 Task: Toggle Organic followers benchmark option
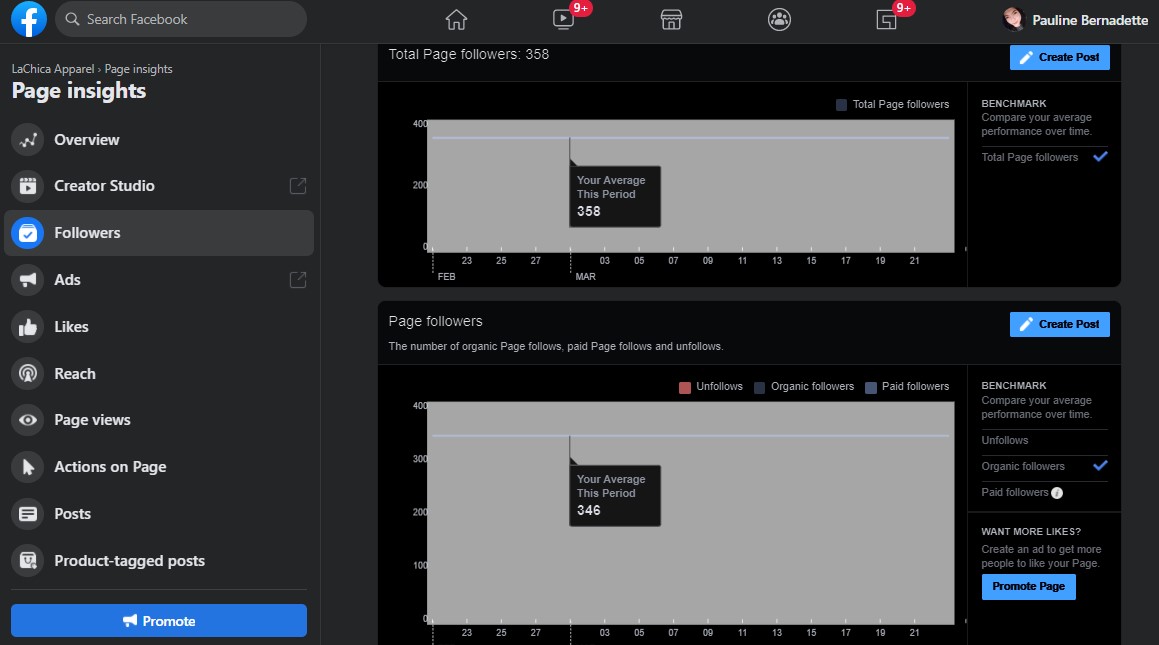click(1044, 466)
